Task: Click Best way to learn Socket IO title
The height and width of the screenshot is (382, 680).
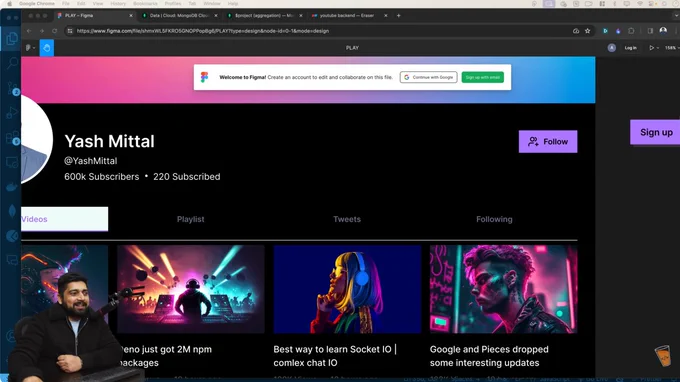Action: point(335,356)
